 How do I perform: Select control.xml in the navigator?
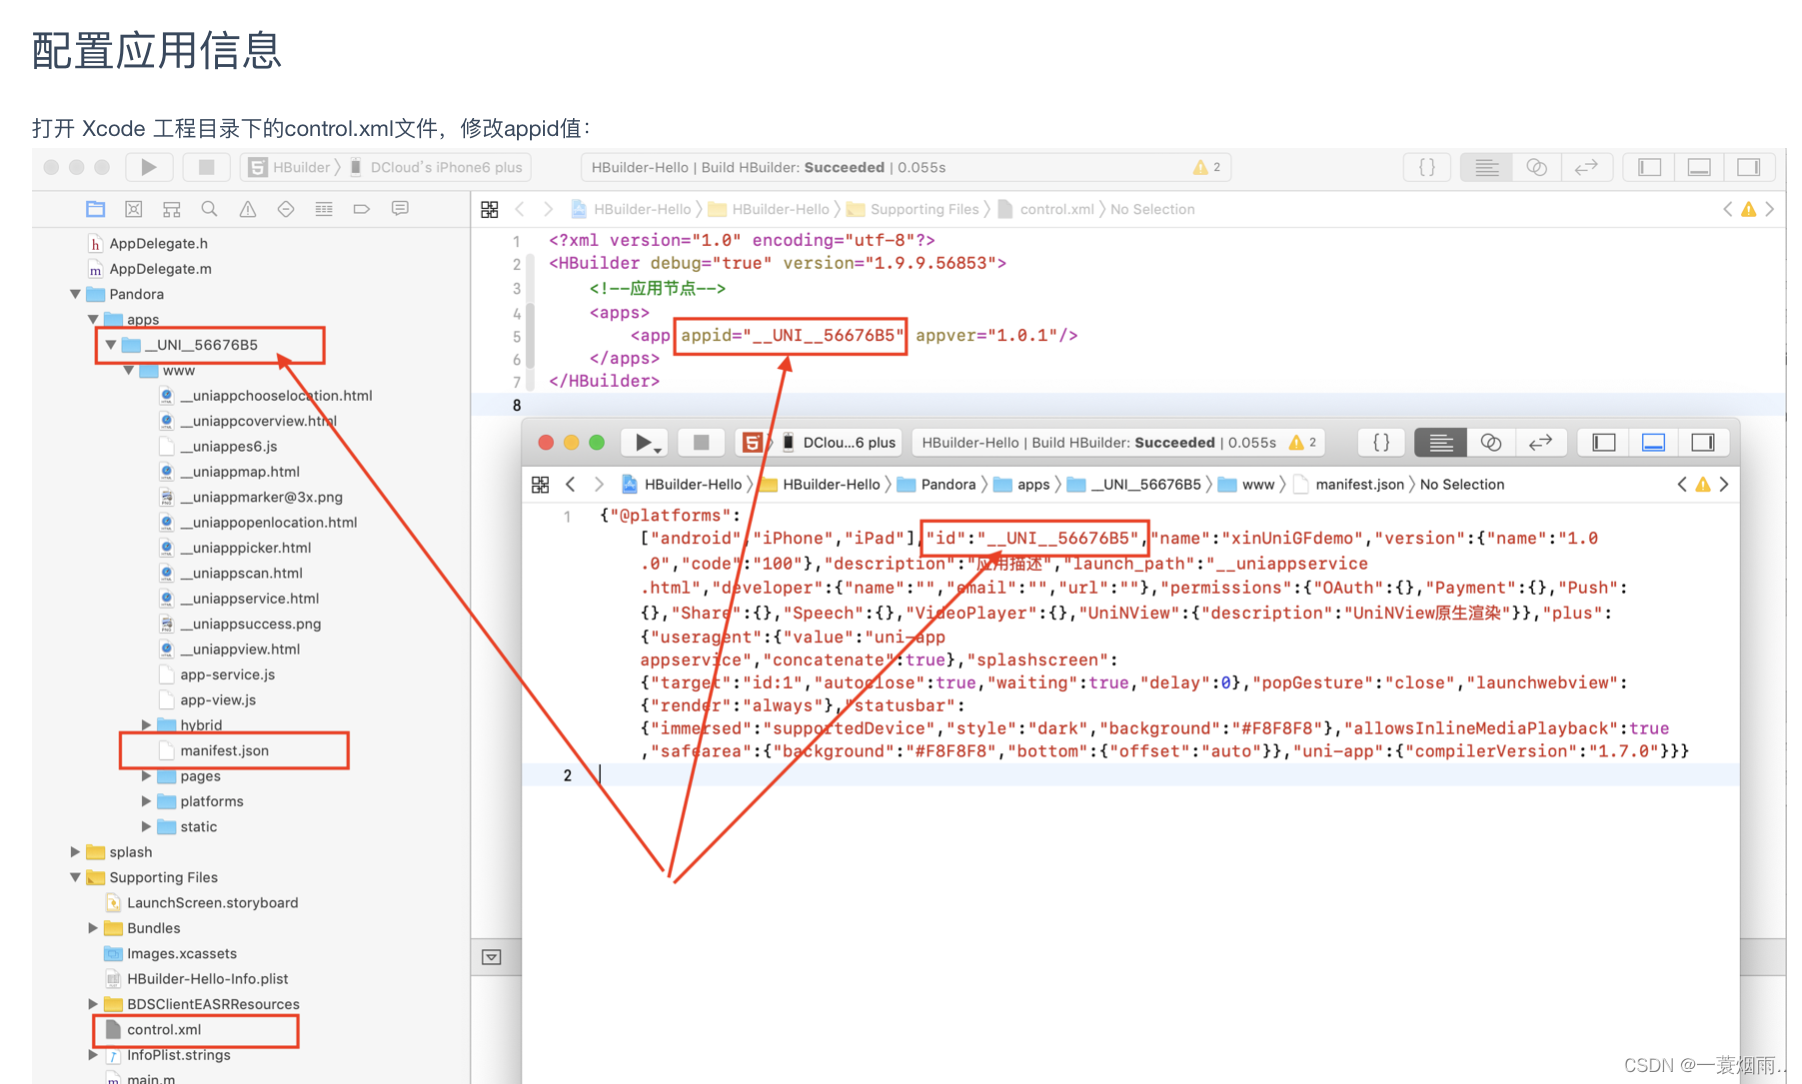tap(164, 1029)
